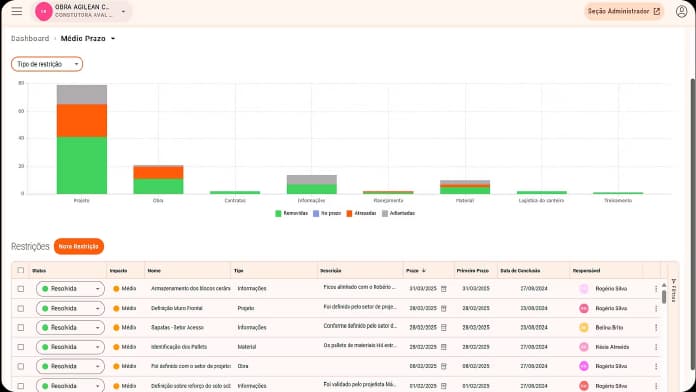Open calendar for Armazenamento dos blocos row prazo
The image size is (696, 392).
point(443,289)
